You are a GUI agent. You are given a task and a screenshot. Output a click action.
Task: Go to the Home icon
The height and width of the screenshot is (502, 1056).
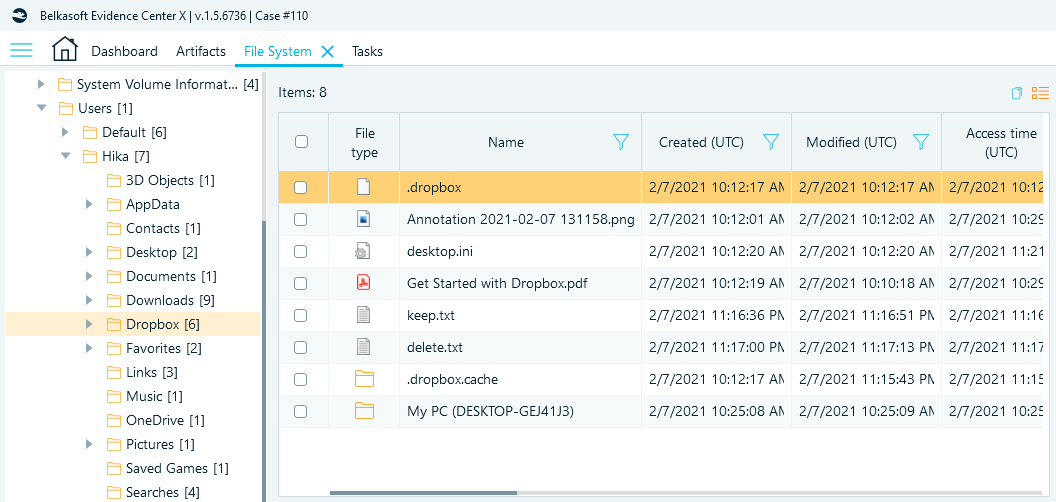point(65,49)
